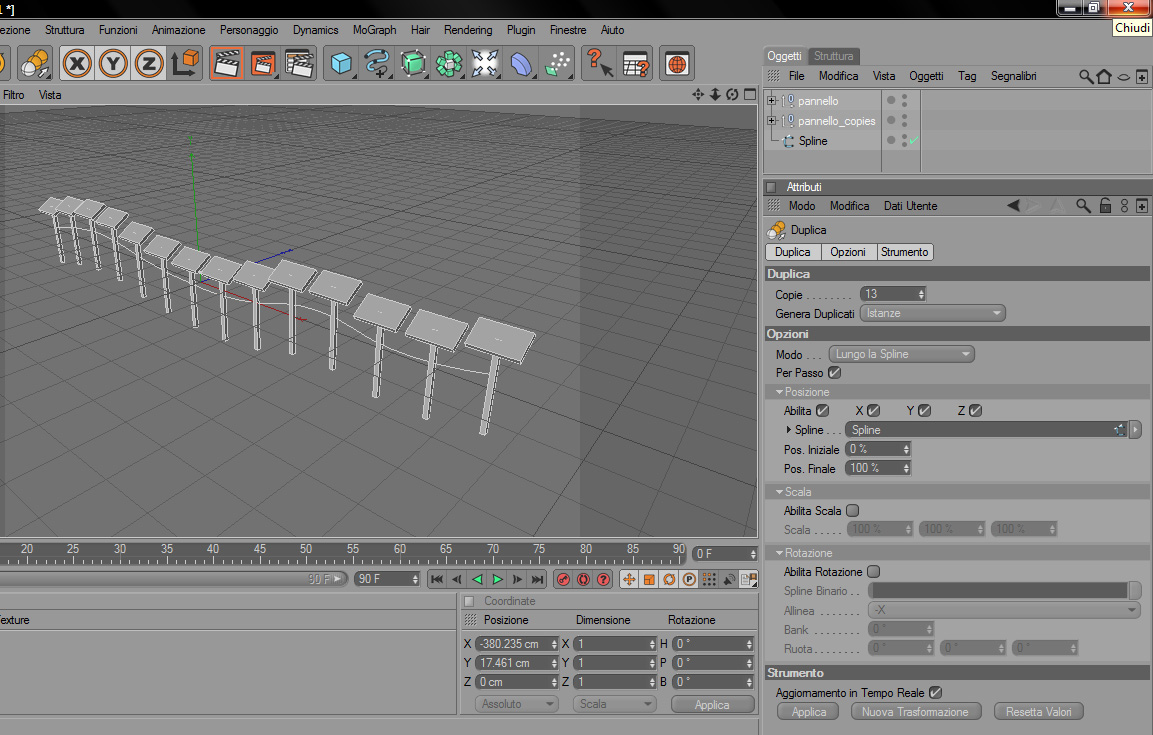Activate the context help cursor
Viewport: 1153px width, 735px height.
(599, 63)
